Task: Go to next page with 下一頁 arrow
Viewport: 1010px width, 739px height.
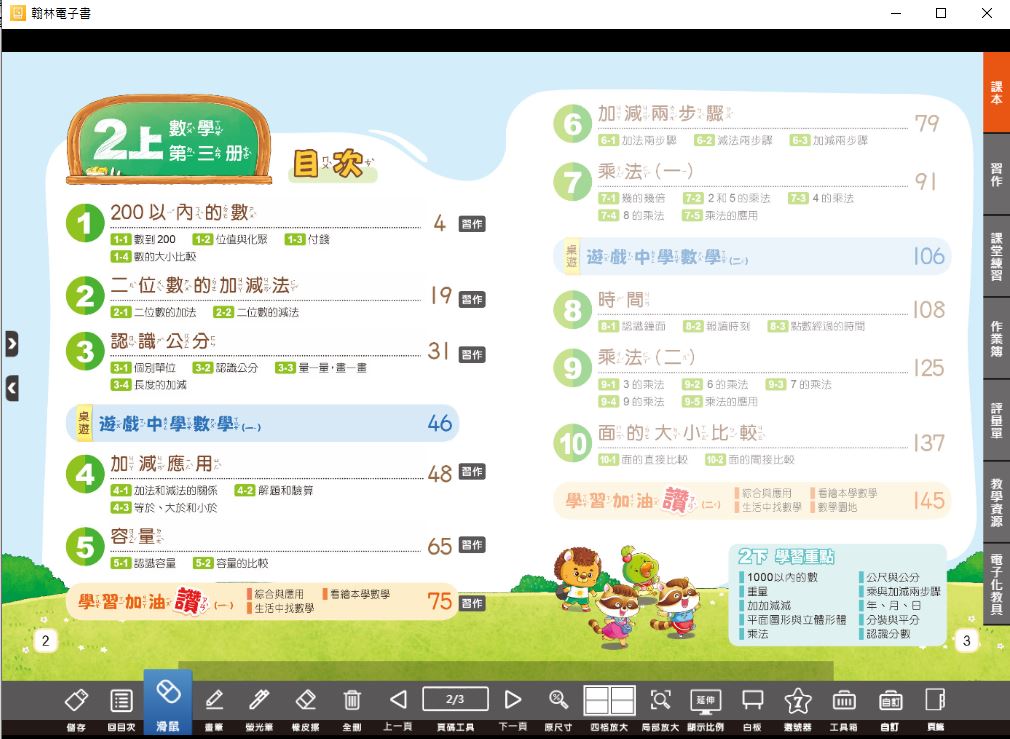Action: pyautogui.click(x=513, y=700)
